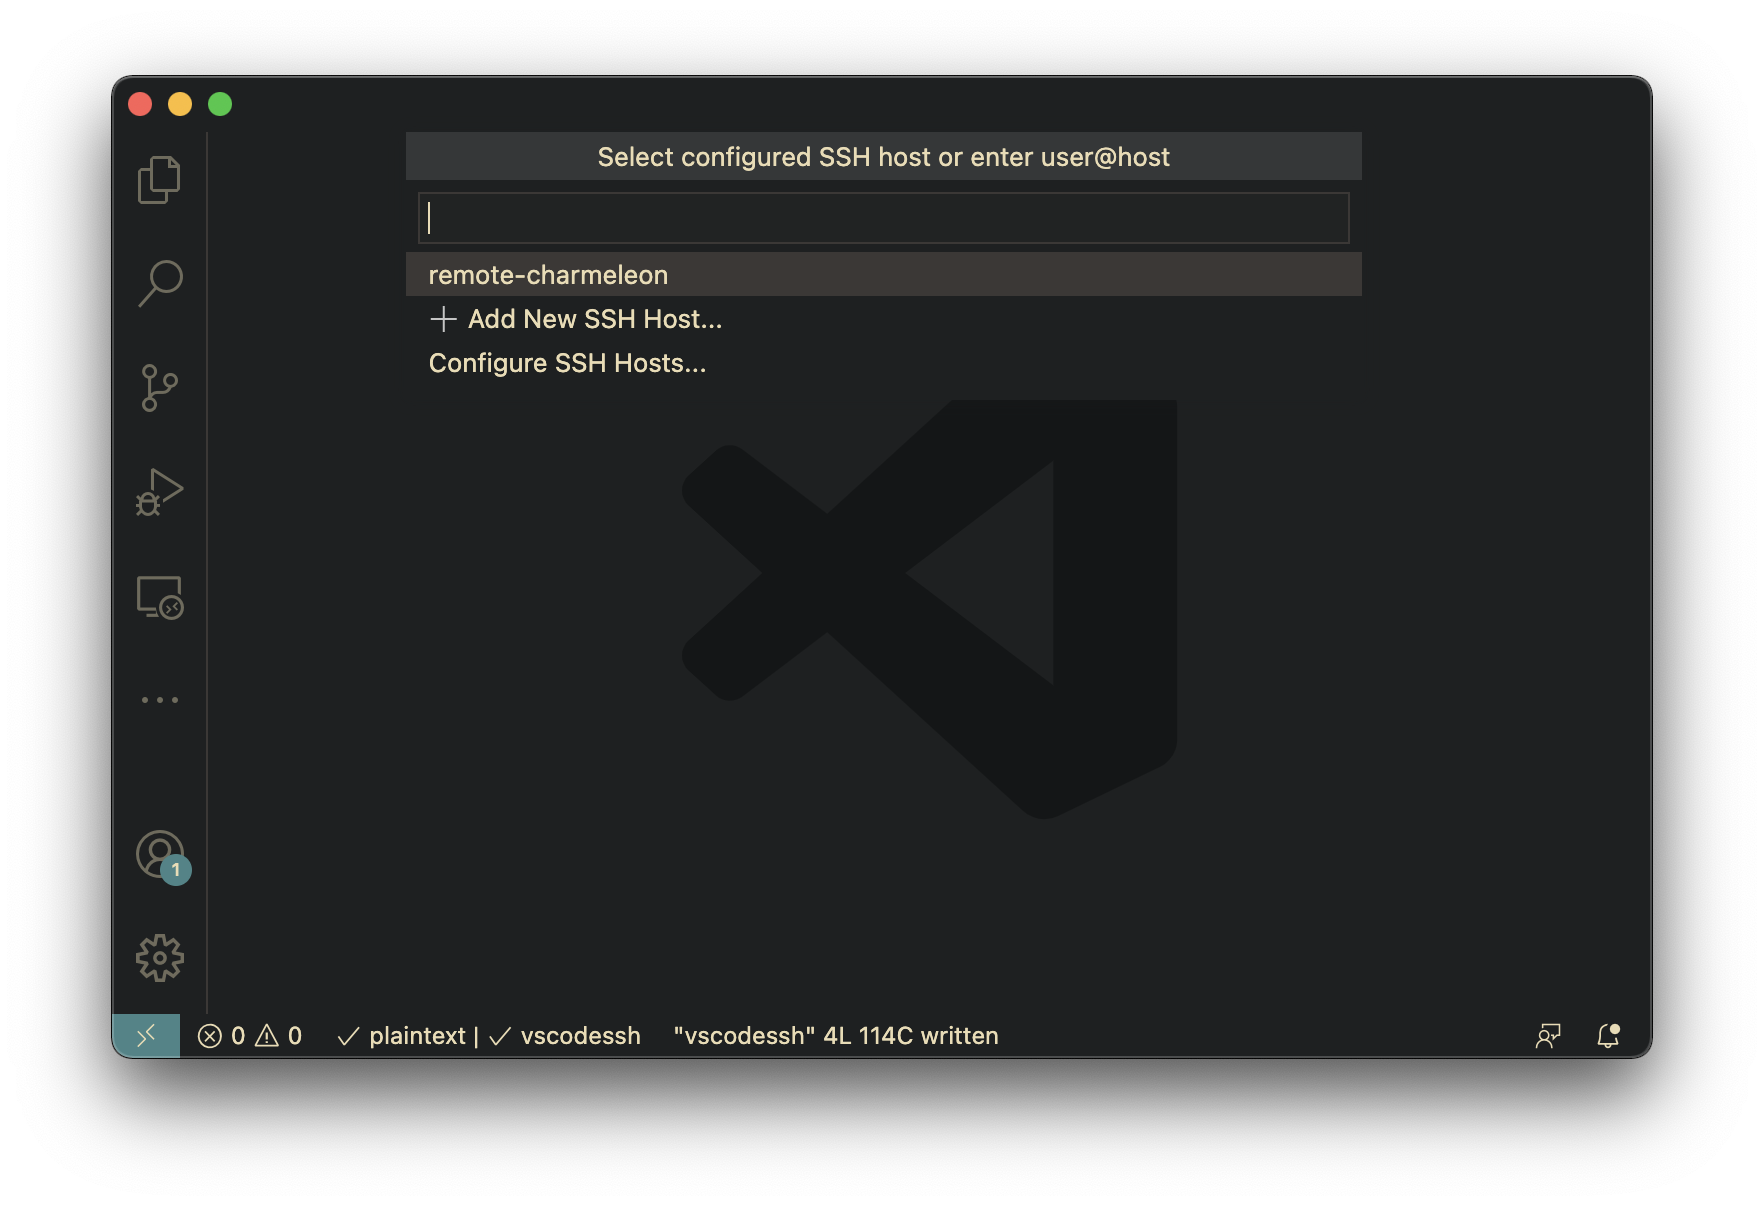Click the feedback icon in status bar
Image resolution: width=1764 pixels, height=1206 pixels.
(x=1548, y=1036)
